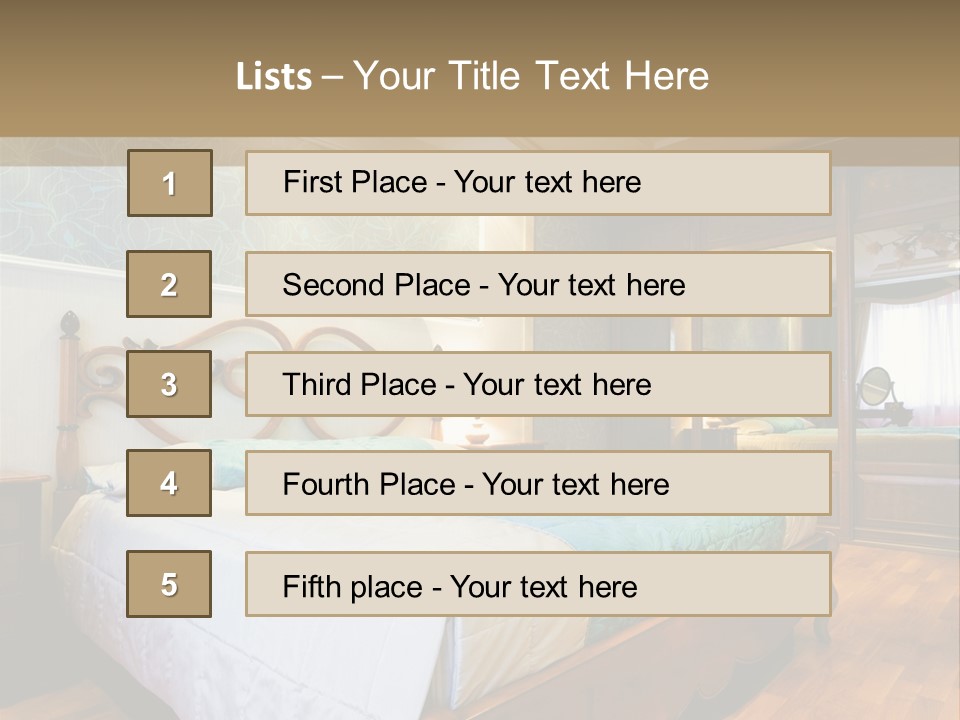Click the round mirror in background photo
This screenshot has height=720, width=960.
pyautogui.click(x=876, y=386)
